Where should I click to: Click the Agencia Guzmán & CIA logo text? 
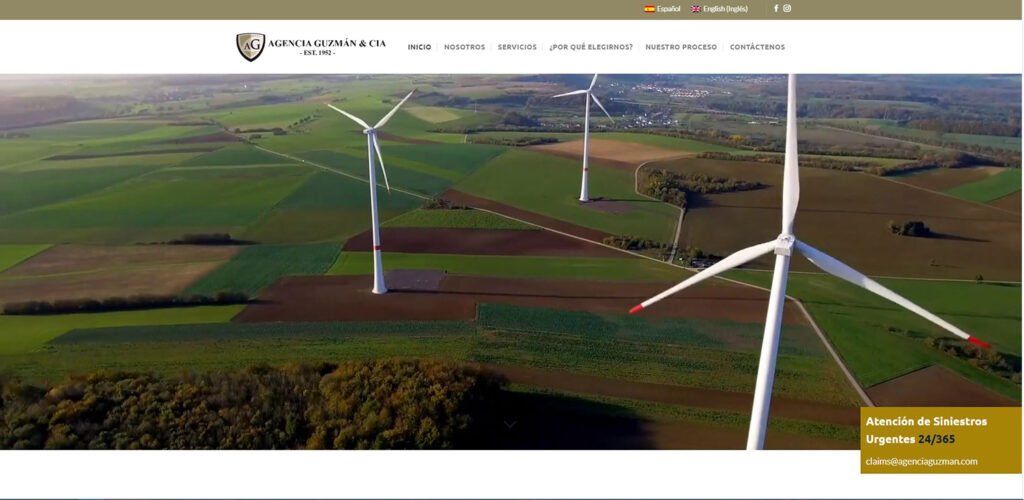point(327,43)
